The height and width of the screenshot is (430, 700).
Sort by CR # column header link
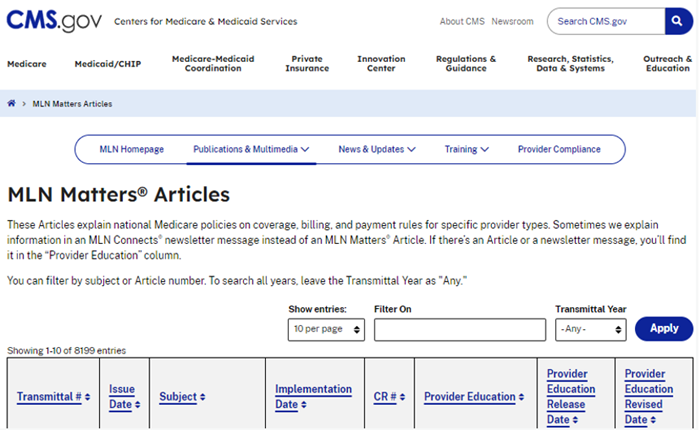click(x=385, y=397)
